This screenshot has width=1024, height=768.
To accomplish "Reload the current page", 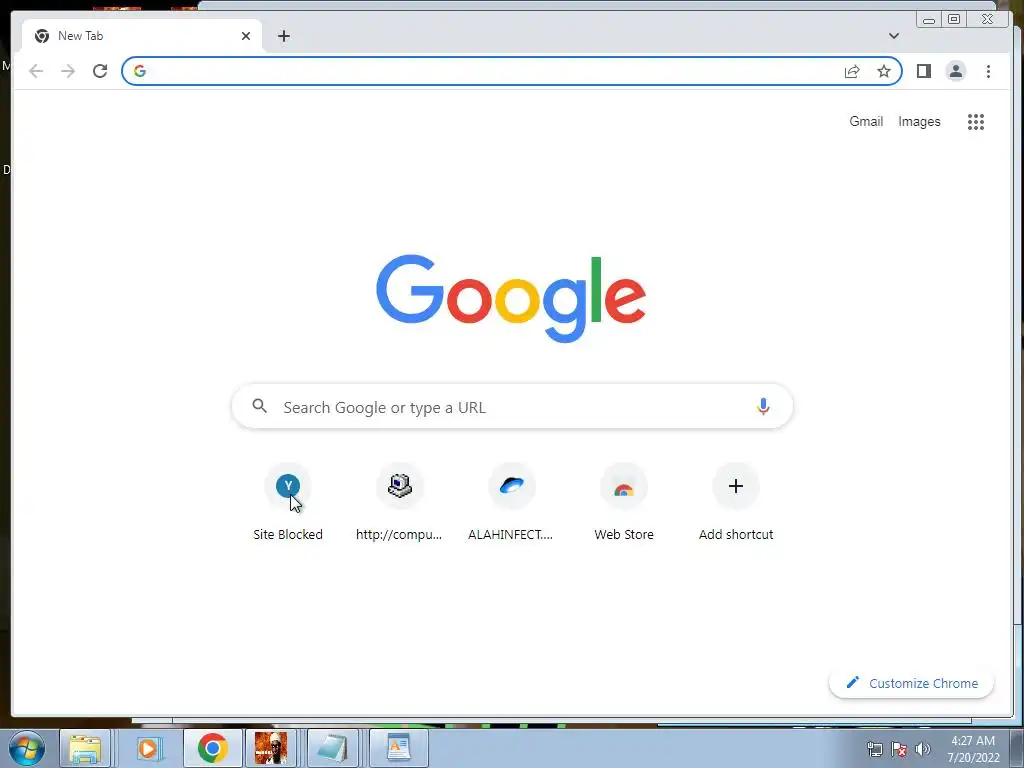I will 100,71.
